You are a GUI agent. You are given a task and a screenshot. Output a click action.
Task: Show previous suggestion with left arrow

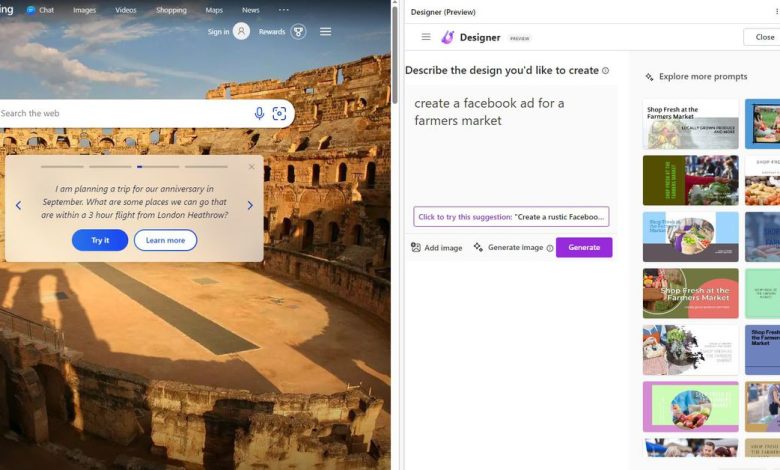tap(18, 205)
